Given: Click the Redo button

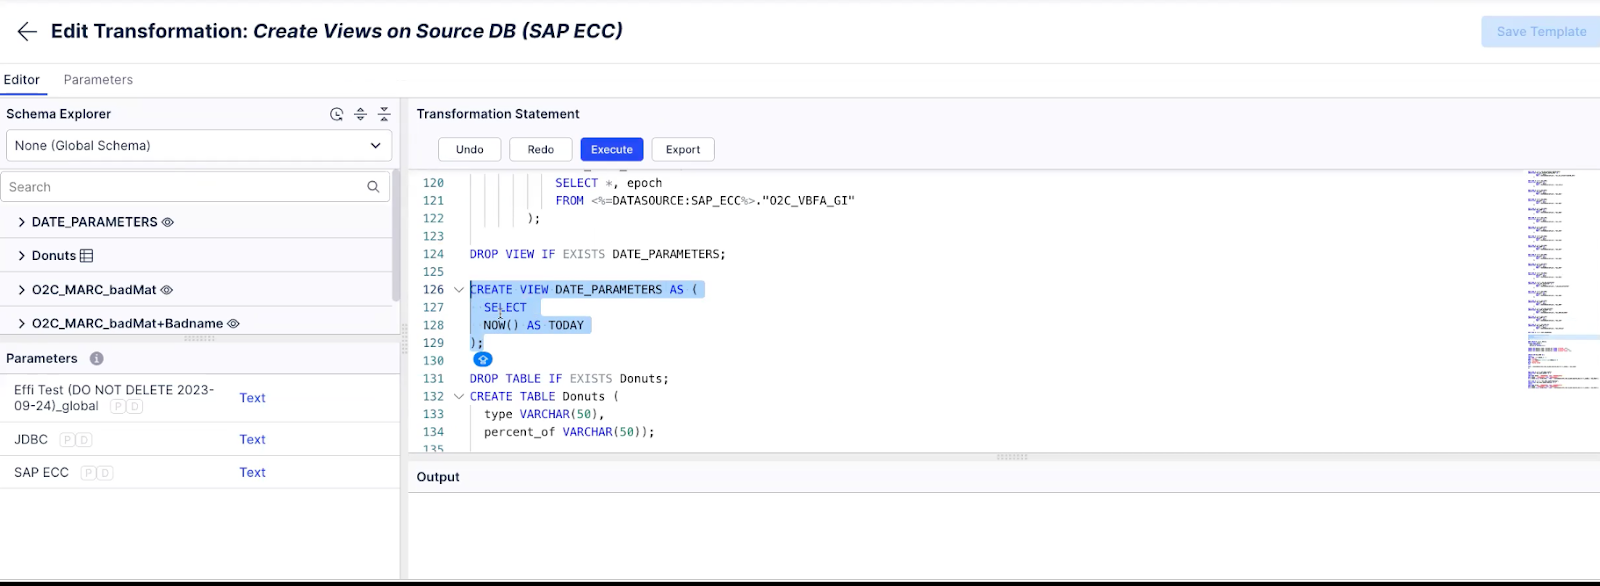Looking at the screenshot, I should [x=541, y=150].
